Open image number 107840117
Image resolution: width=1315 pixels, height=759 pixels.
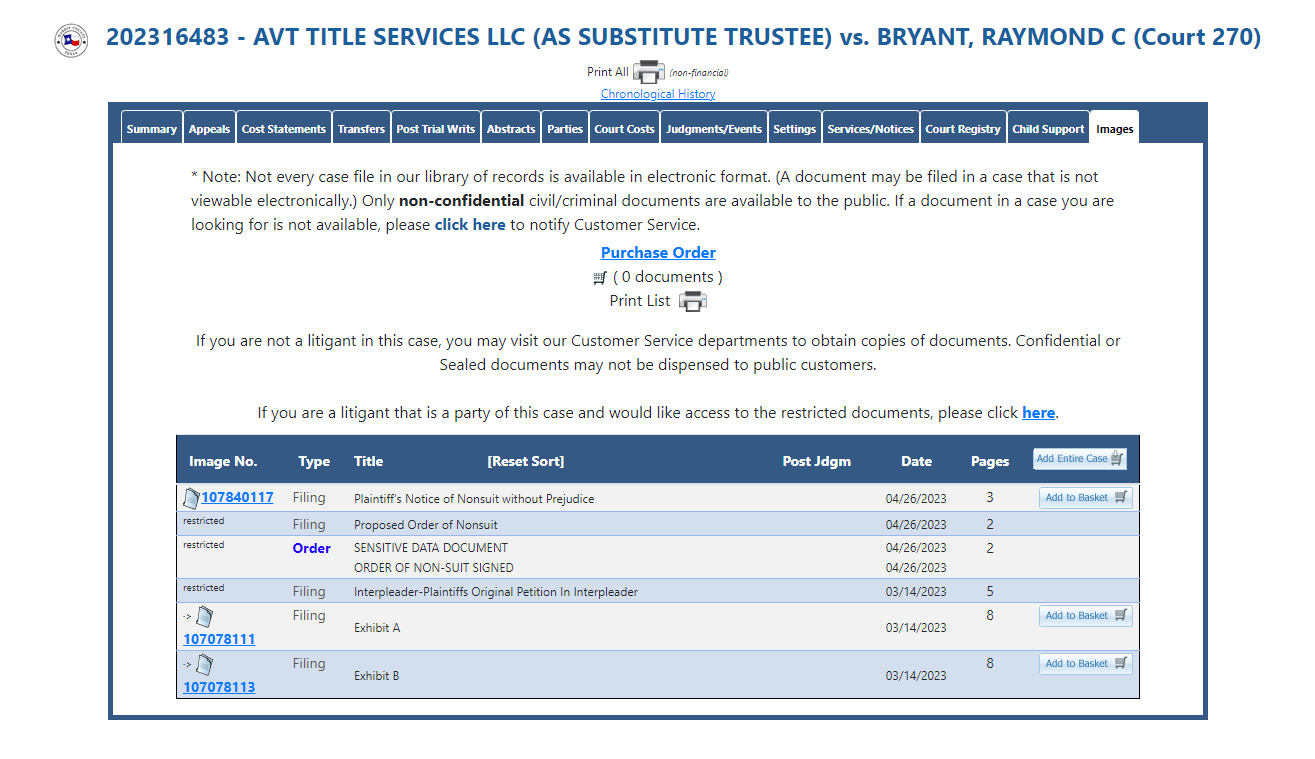[x=237, y=498]
